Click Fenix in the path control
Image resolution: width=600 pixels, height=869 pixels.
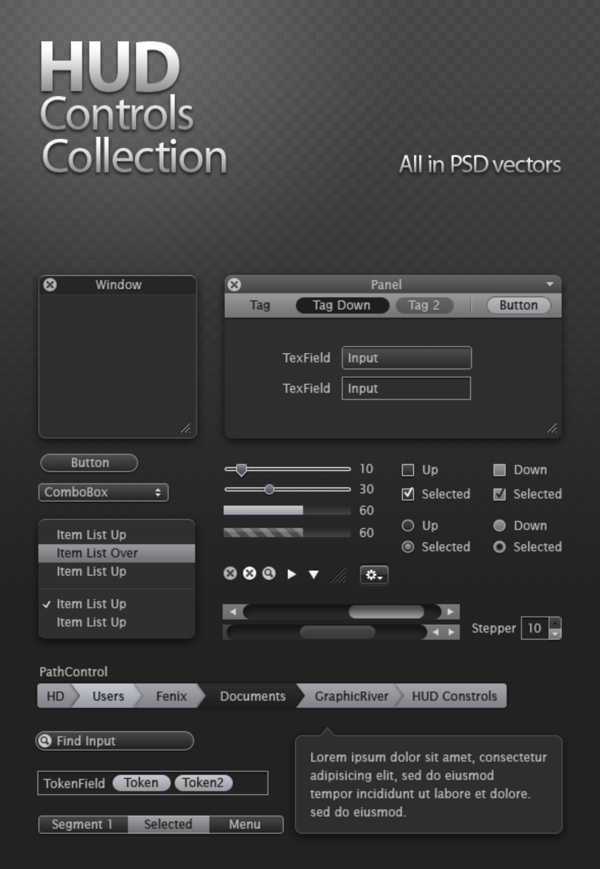[x=171, y=696]
